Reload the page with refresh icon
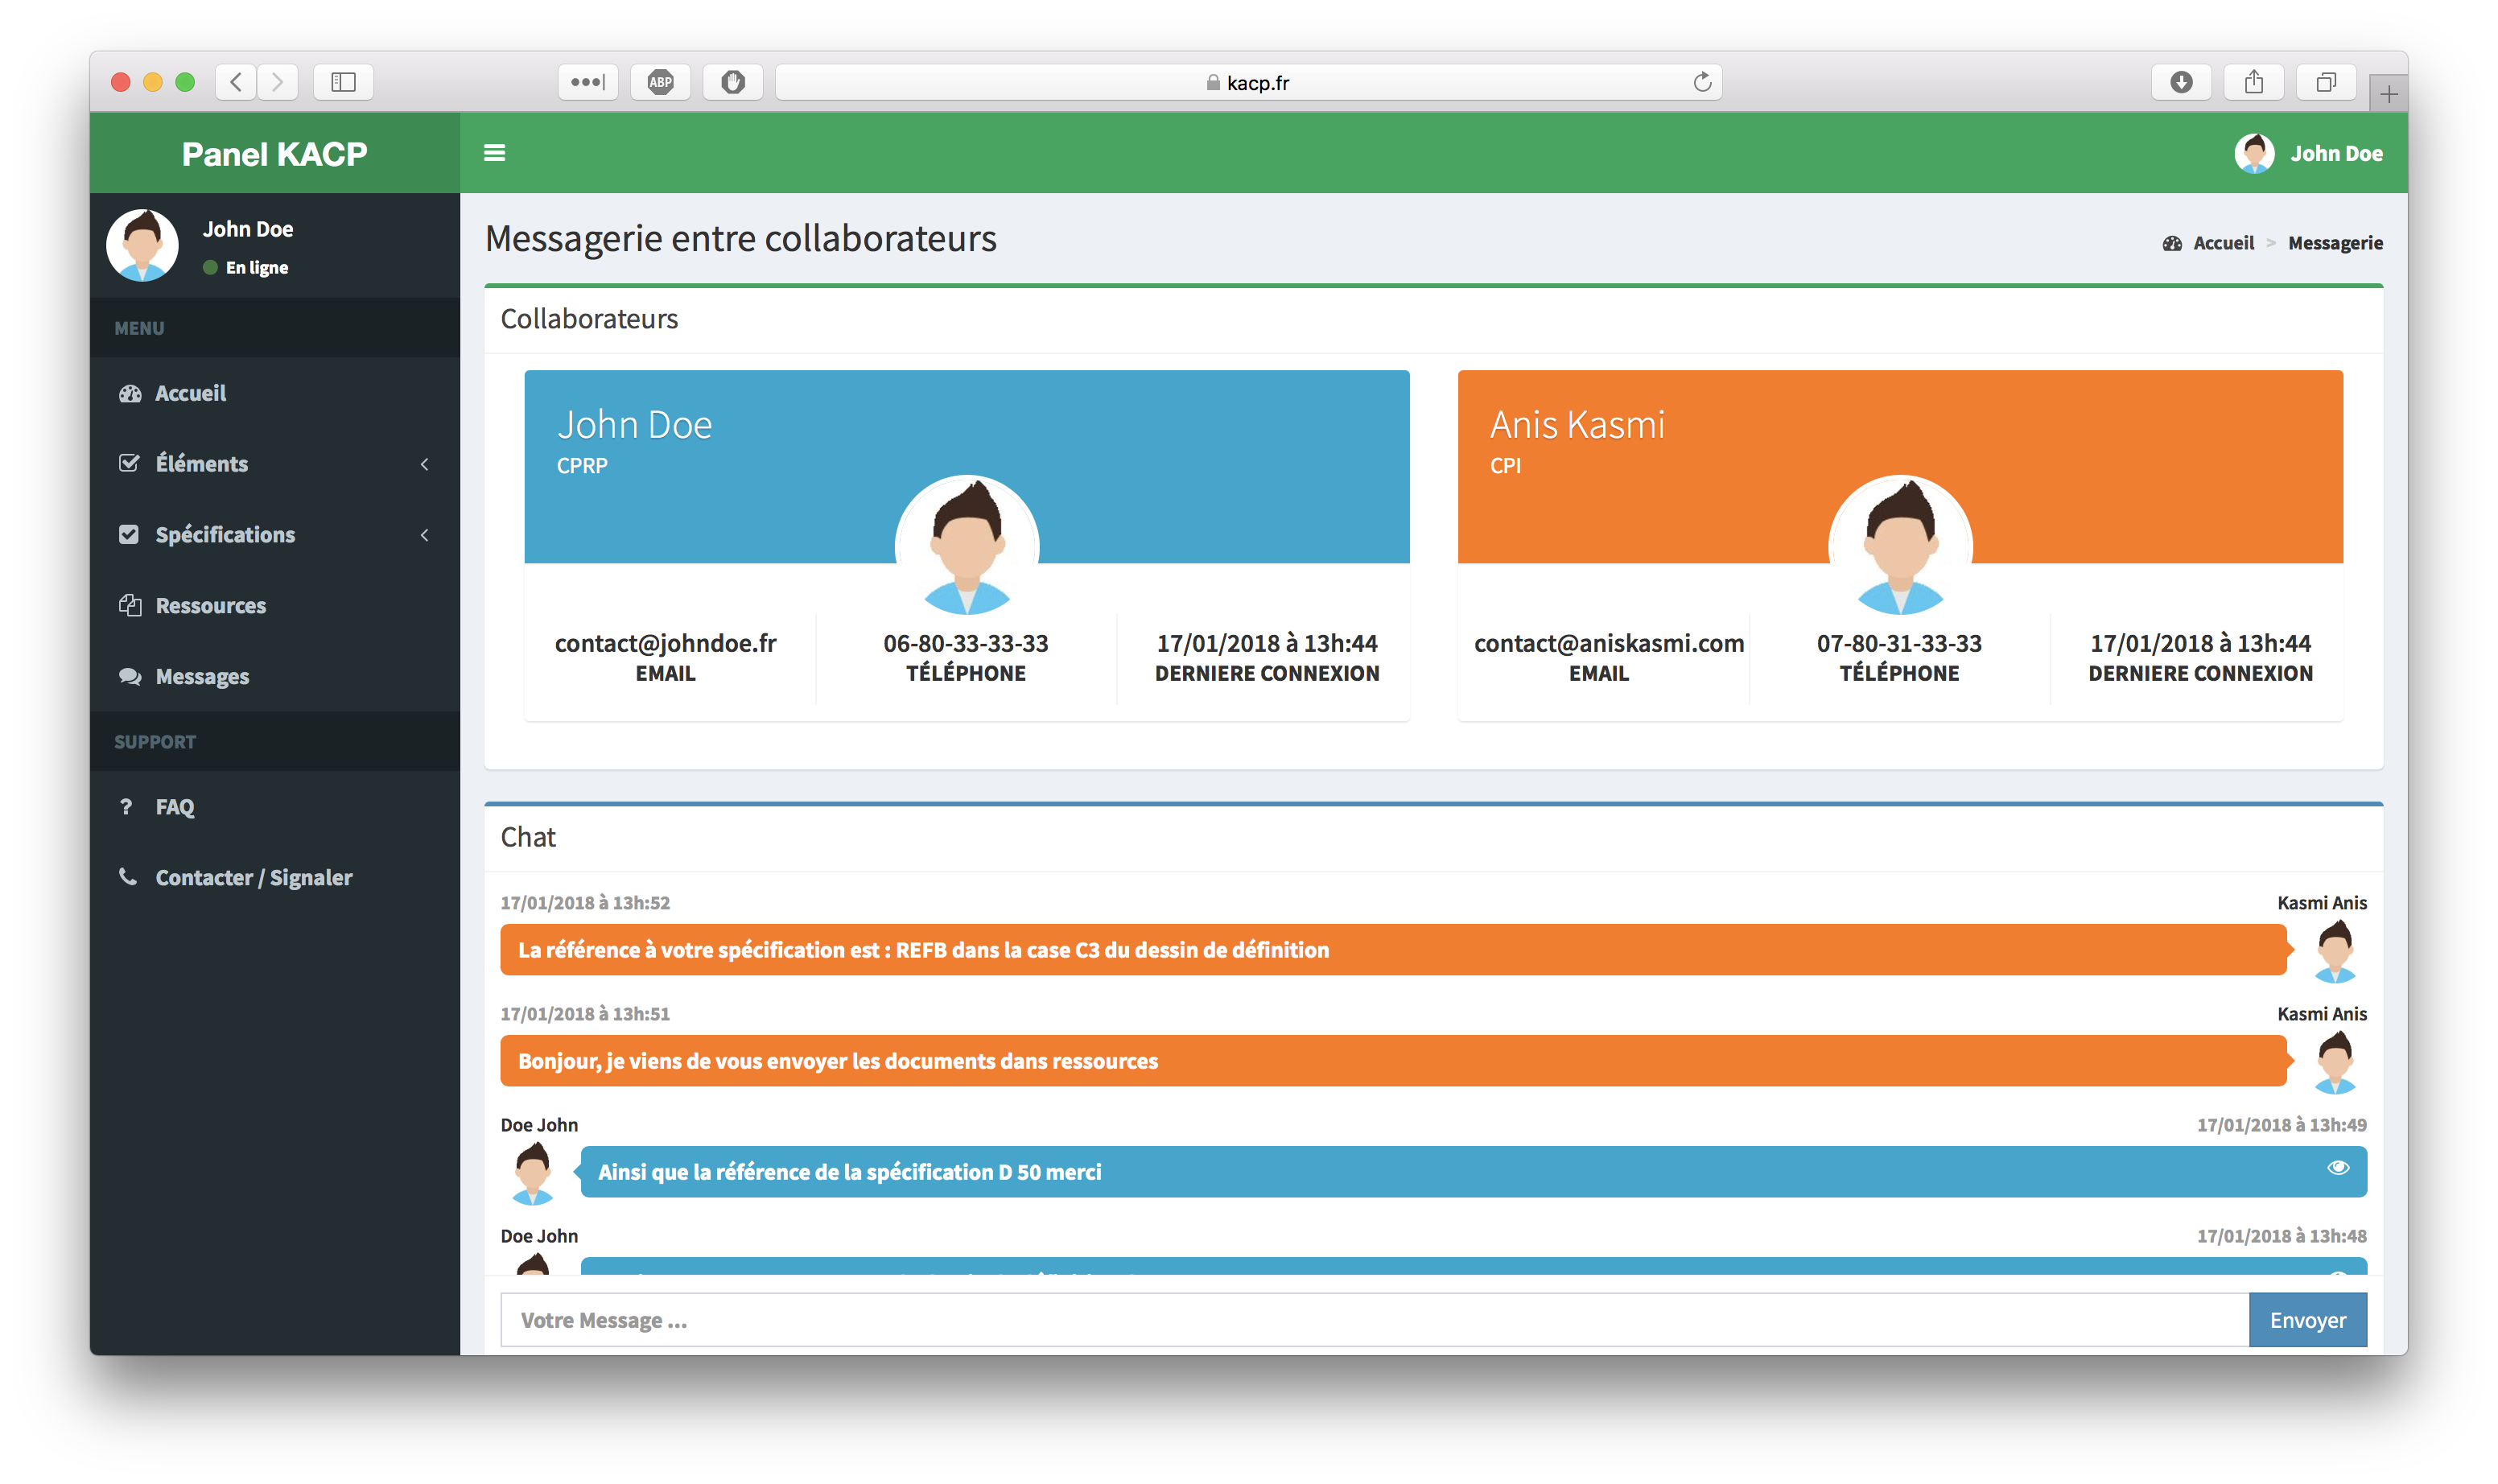This screenshot has height=1484, width=2498. coord(1702,82)
